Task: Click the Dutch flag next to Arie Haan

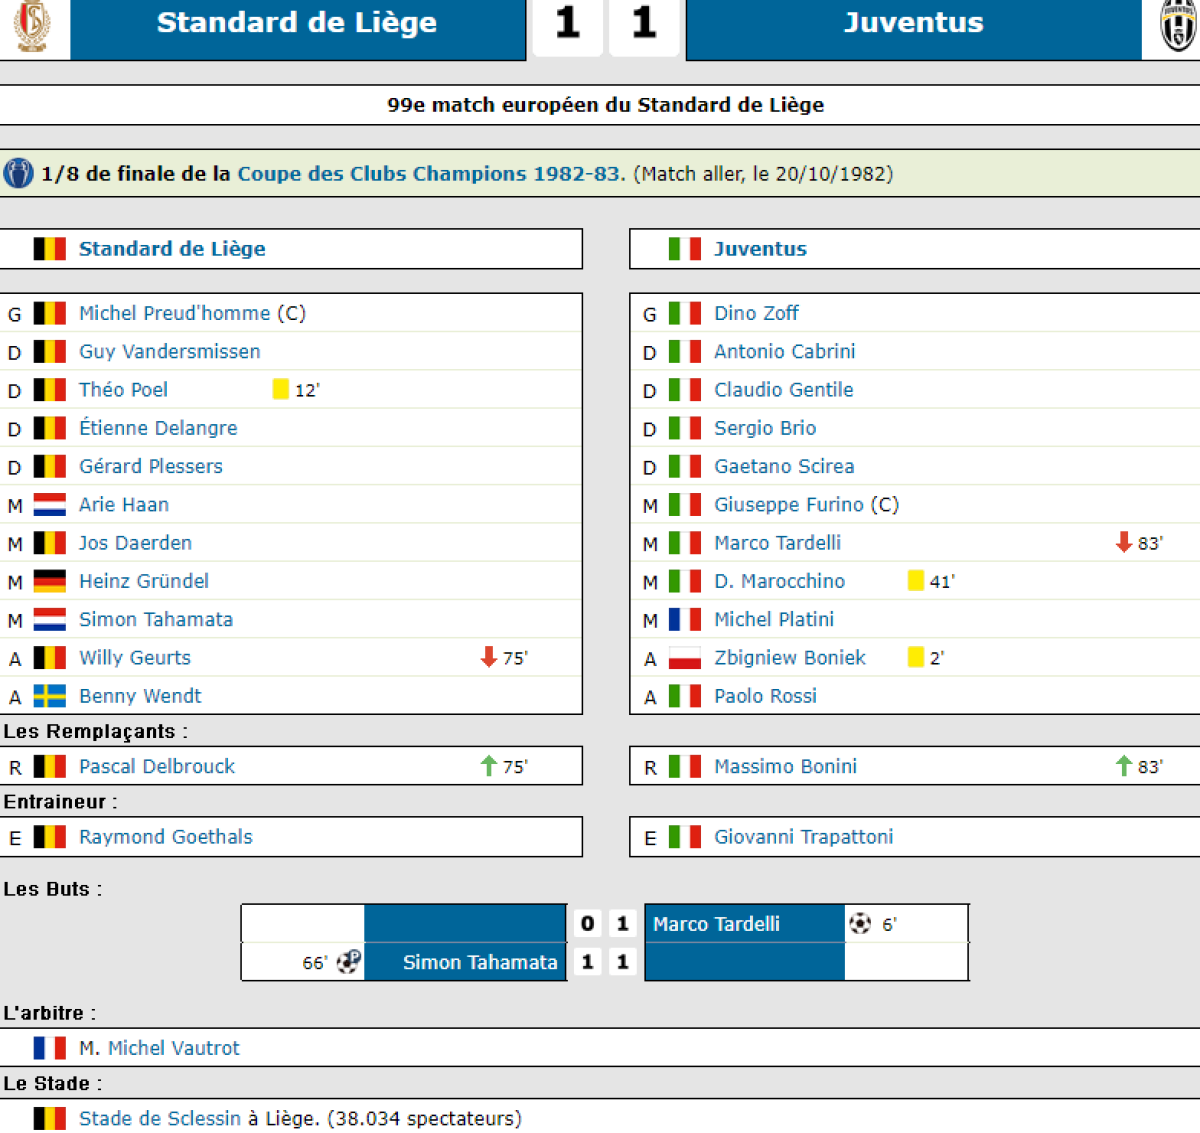Action: [x=50, y=504]
